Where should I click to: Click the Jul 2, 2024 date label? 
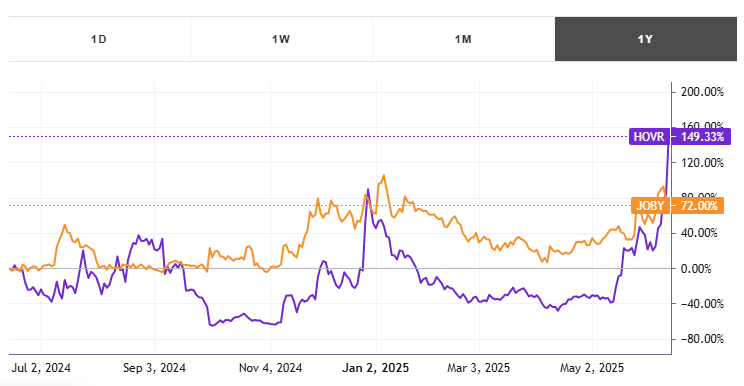click(x=41, y=368)
